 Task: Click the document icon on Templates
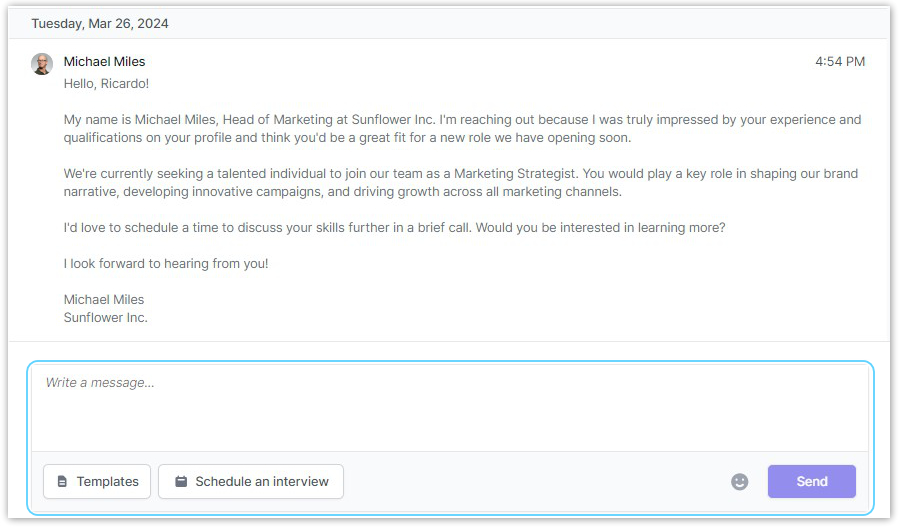pyautogui.click(x=62, y=482)
